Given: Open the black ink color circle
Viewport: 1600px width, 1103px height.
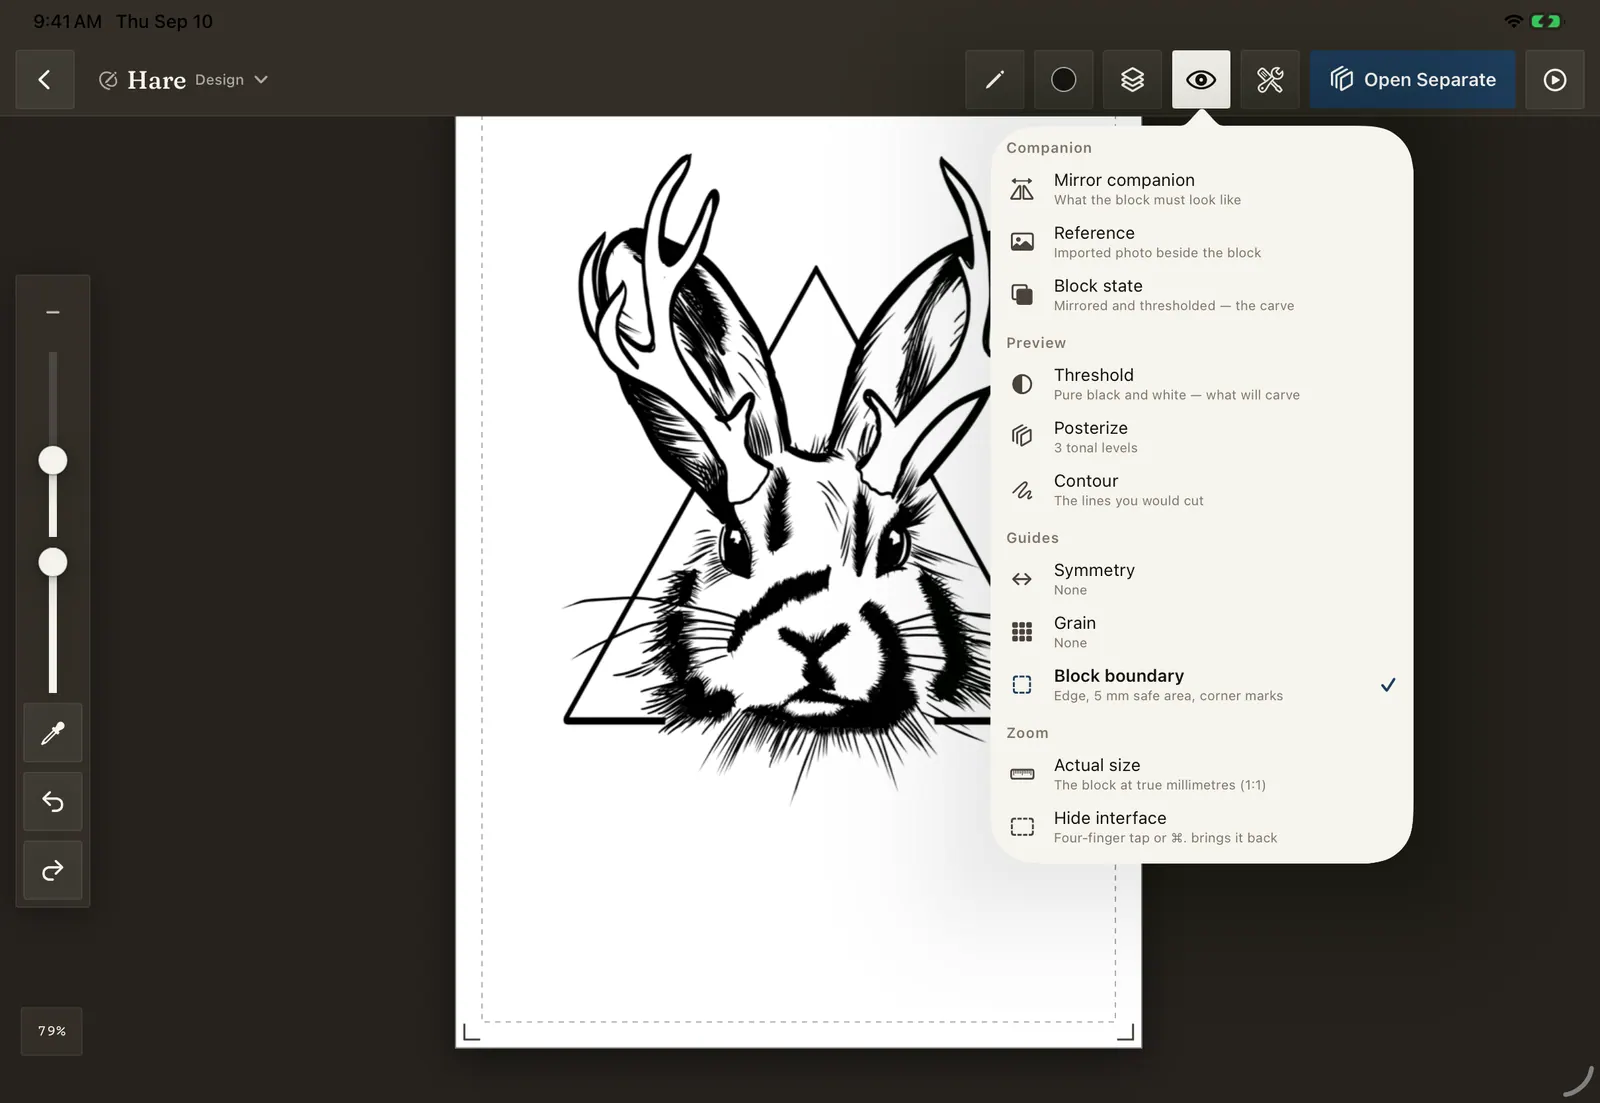Looking at the screenshot, I should click(x=1064, y=80).
